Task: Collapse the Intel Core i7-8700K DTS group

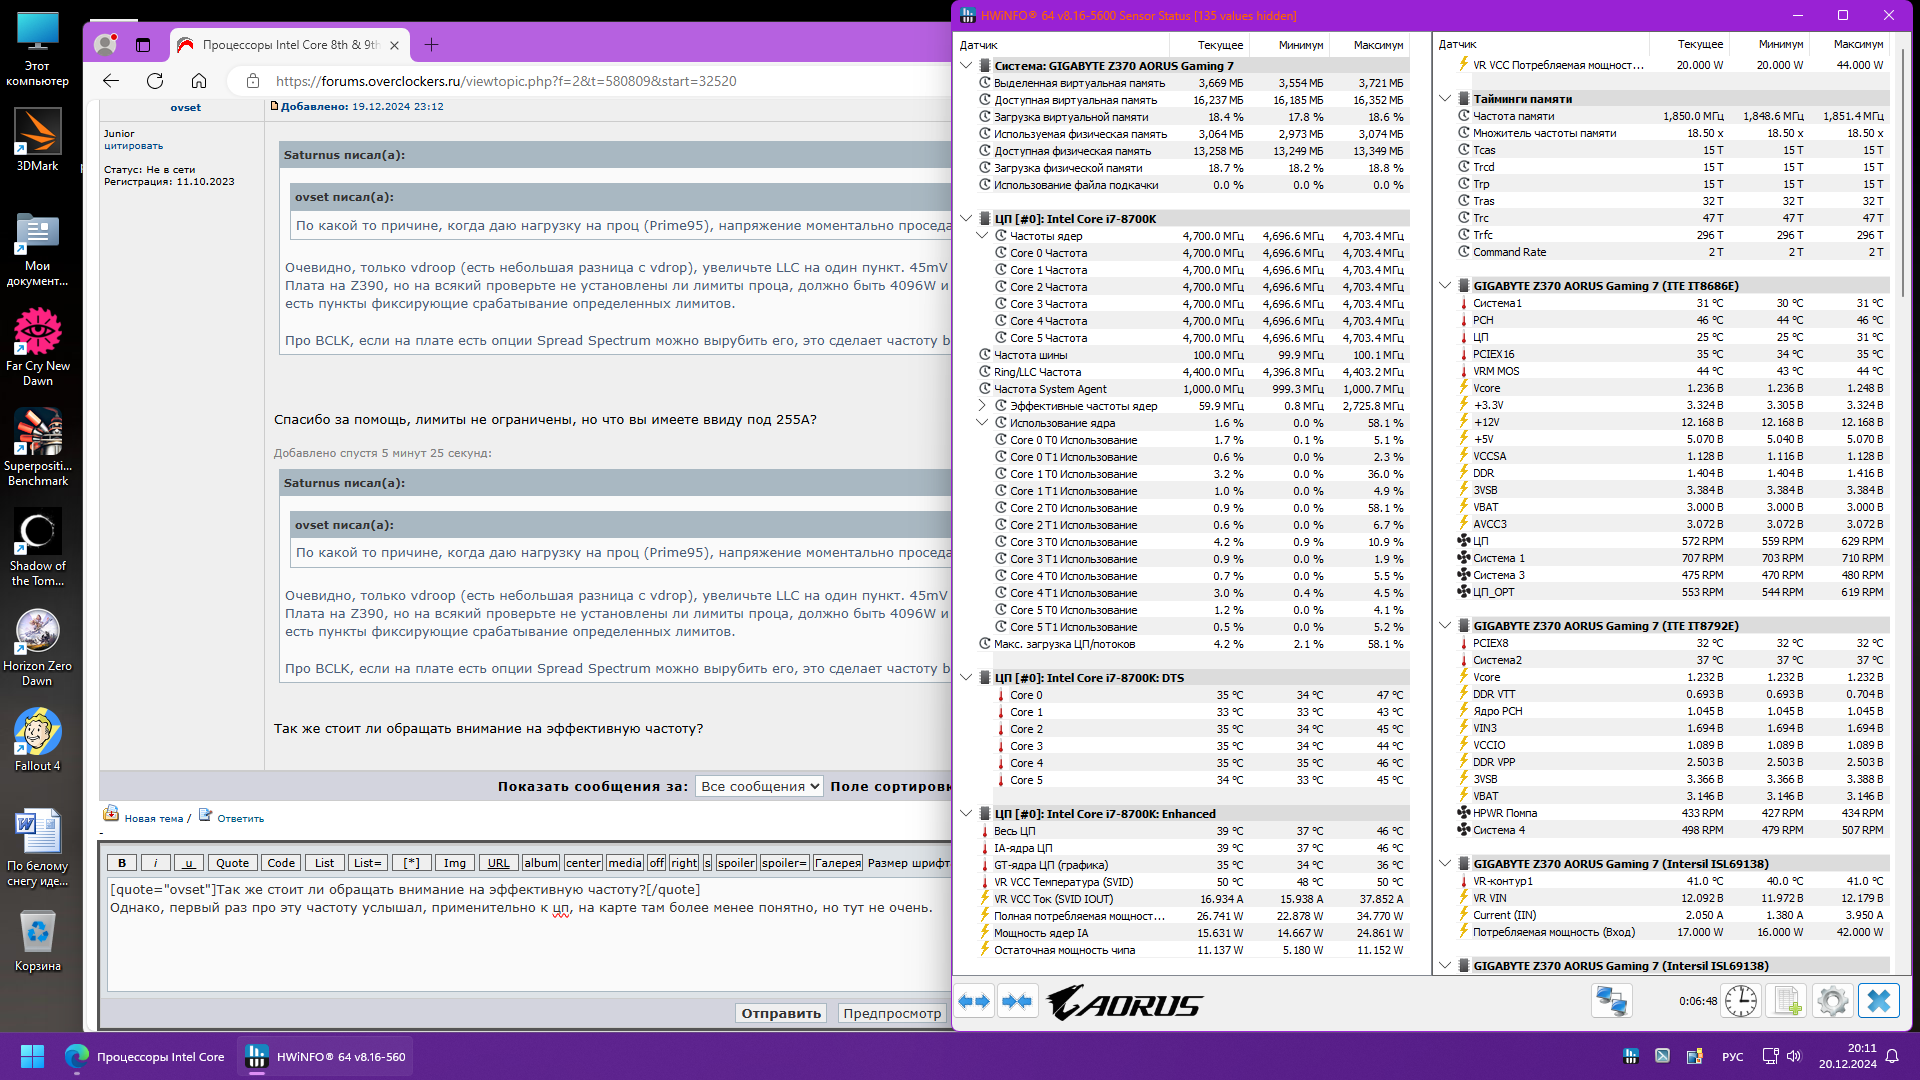Action: point(966,678)
